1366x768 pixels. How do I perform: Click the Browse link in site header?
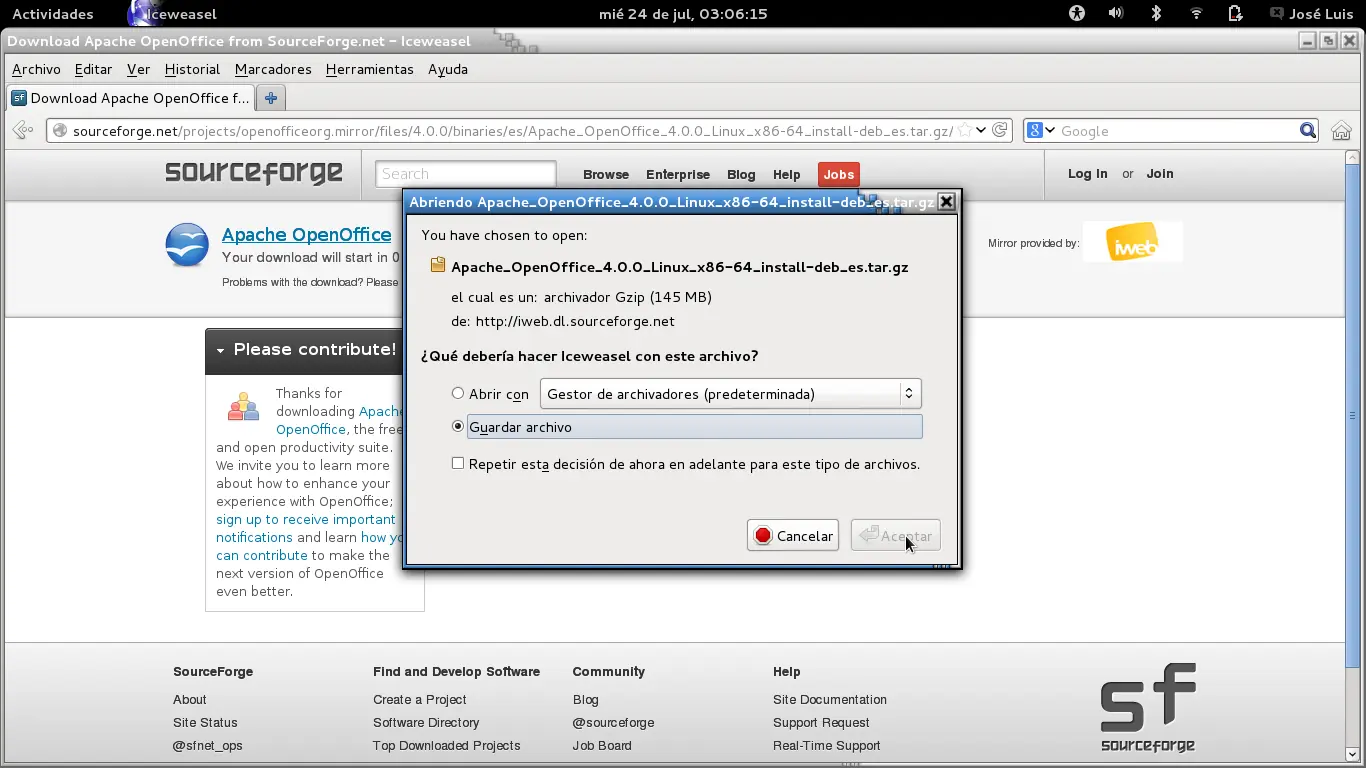pyautogui.click(x=606, y=174)
